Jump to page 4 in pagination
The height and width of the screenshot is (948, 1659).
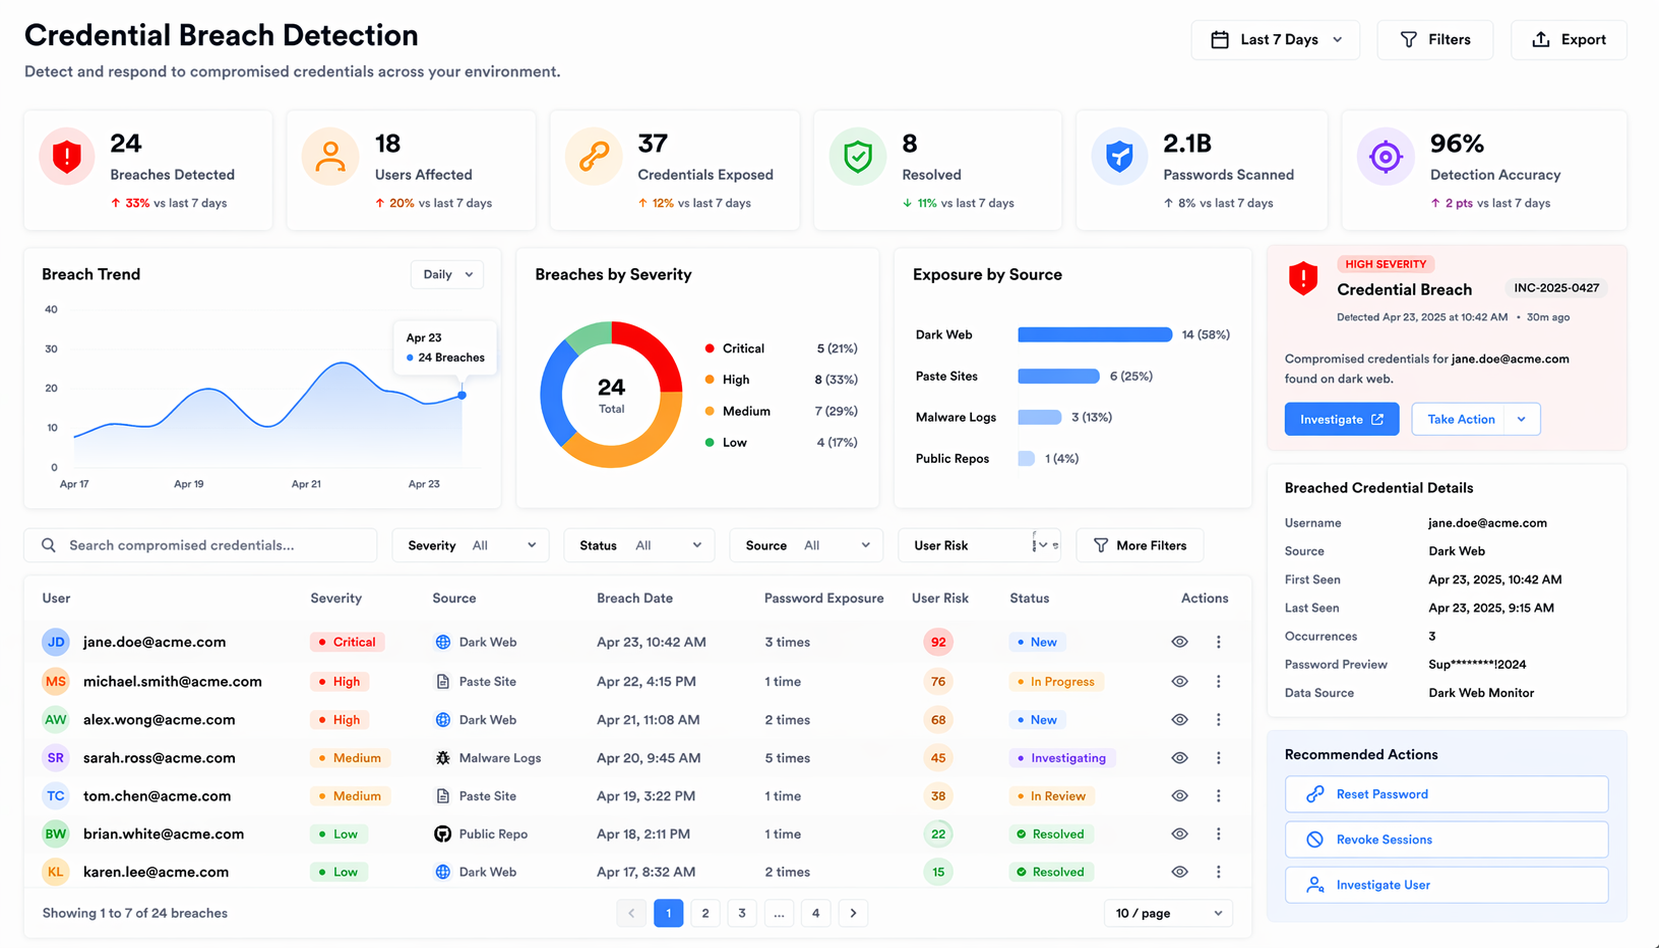point(816,913)
